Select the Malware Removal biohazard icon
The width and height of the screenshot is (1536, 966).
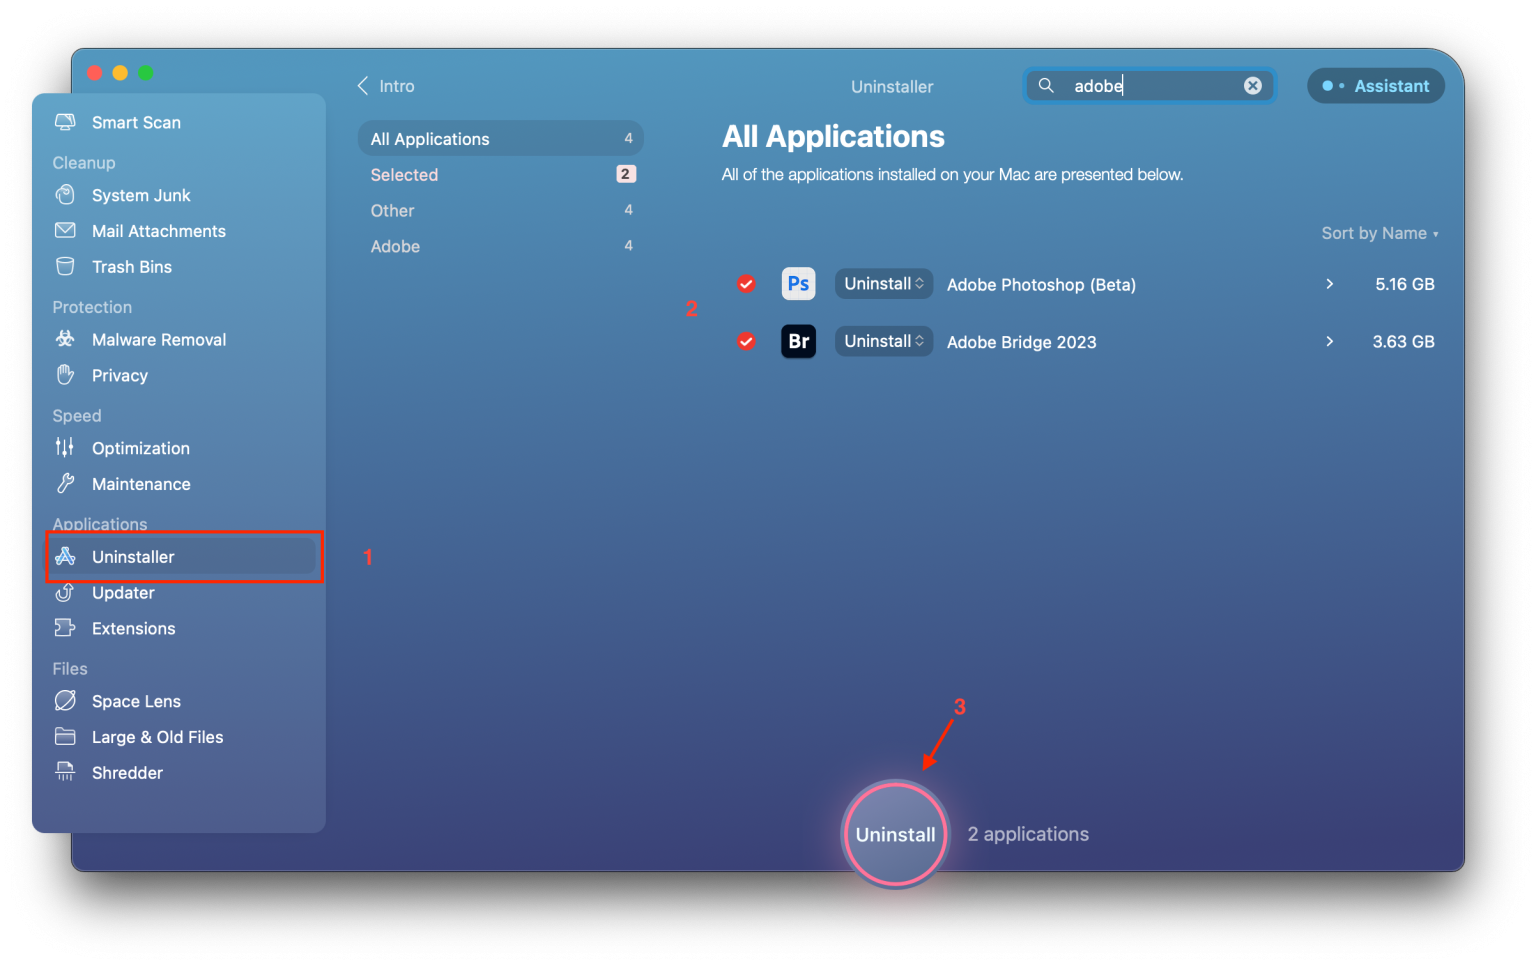coord(65,339)
